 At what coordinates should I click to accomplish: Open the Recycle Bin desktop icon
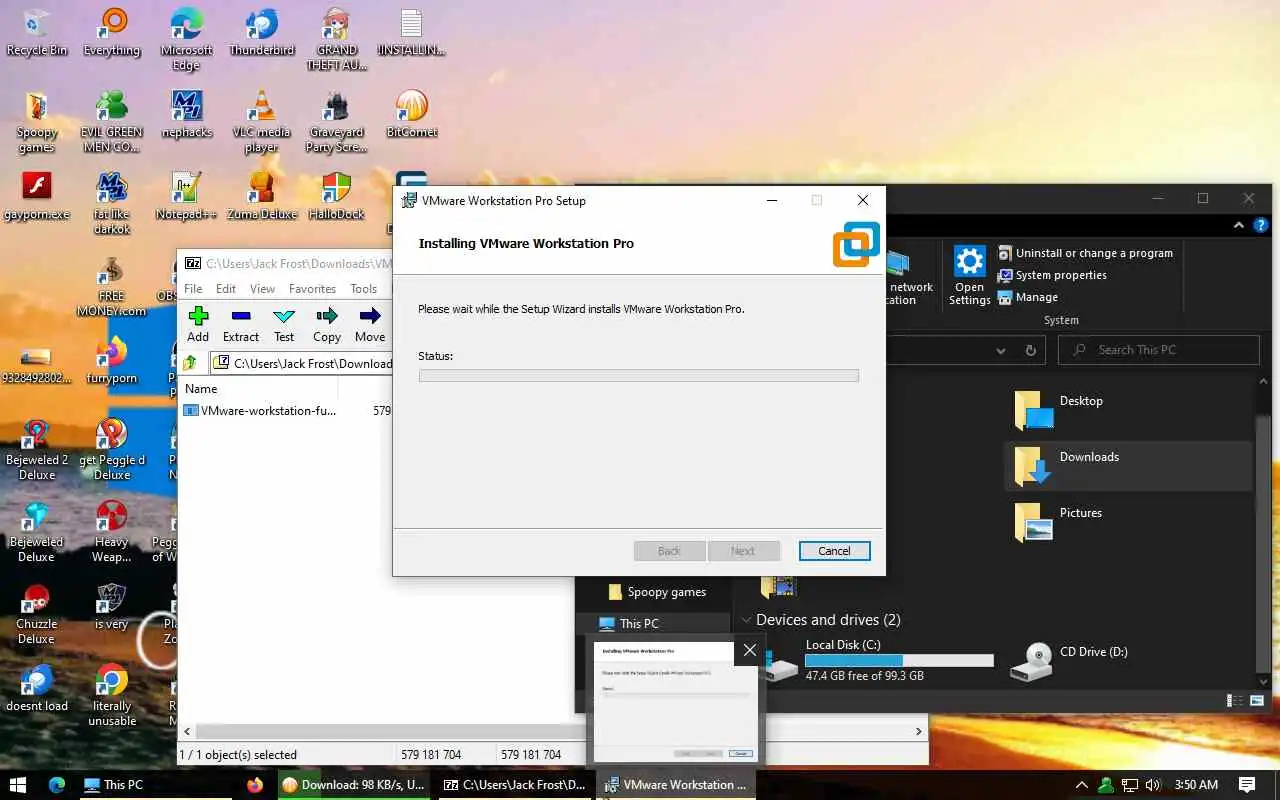(x=37, y=32)
